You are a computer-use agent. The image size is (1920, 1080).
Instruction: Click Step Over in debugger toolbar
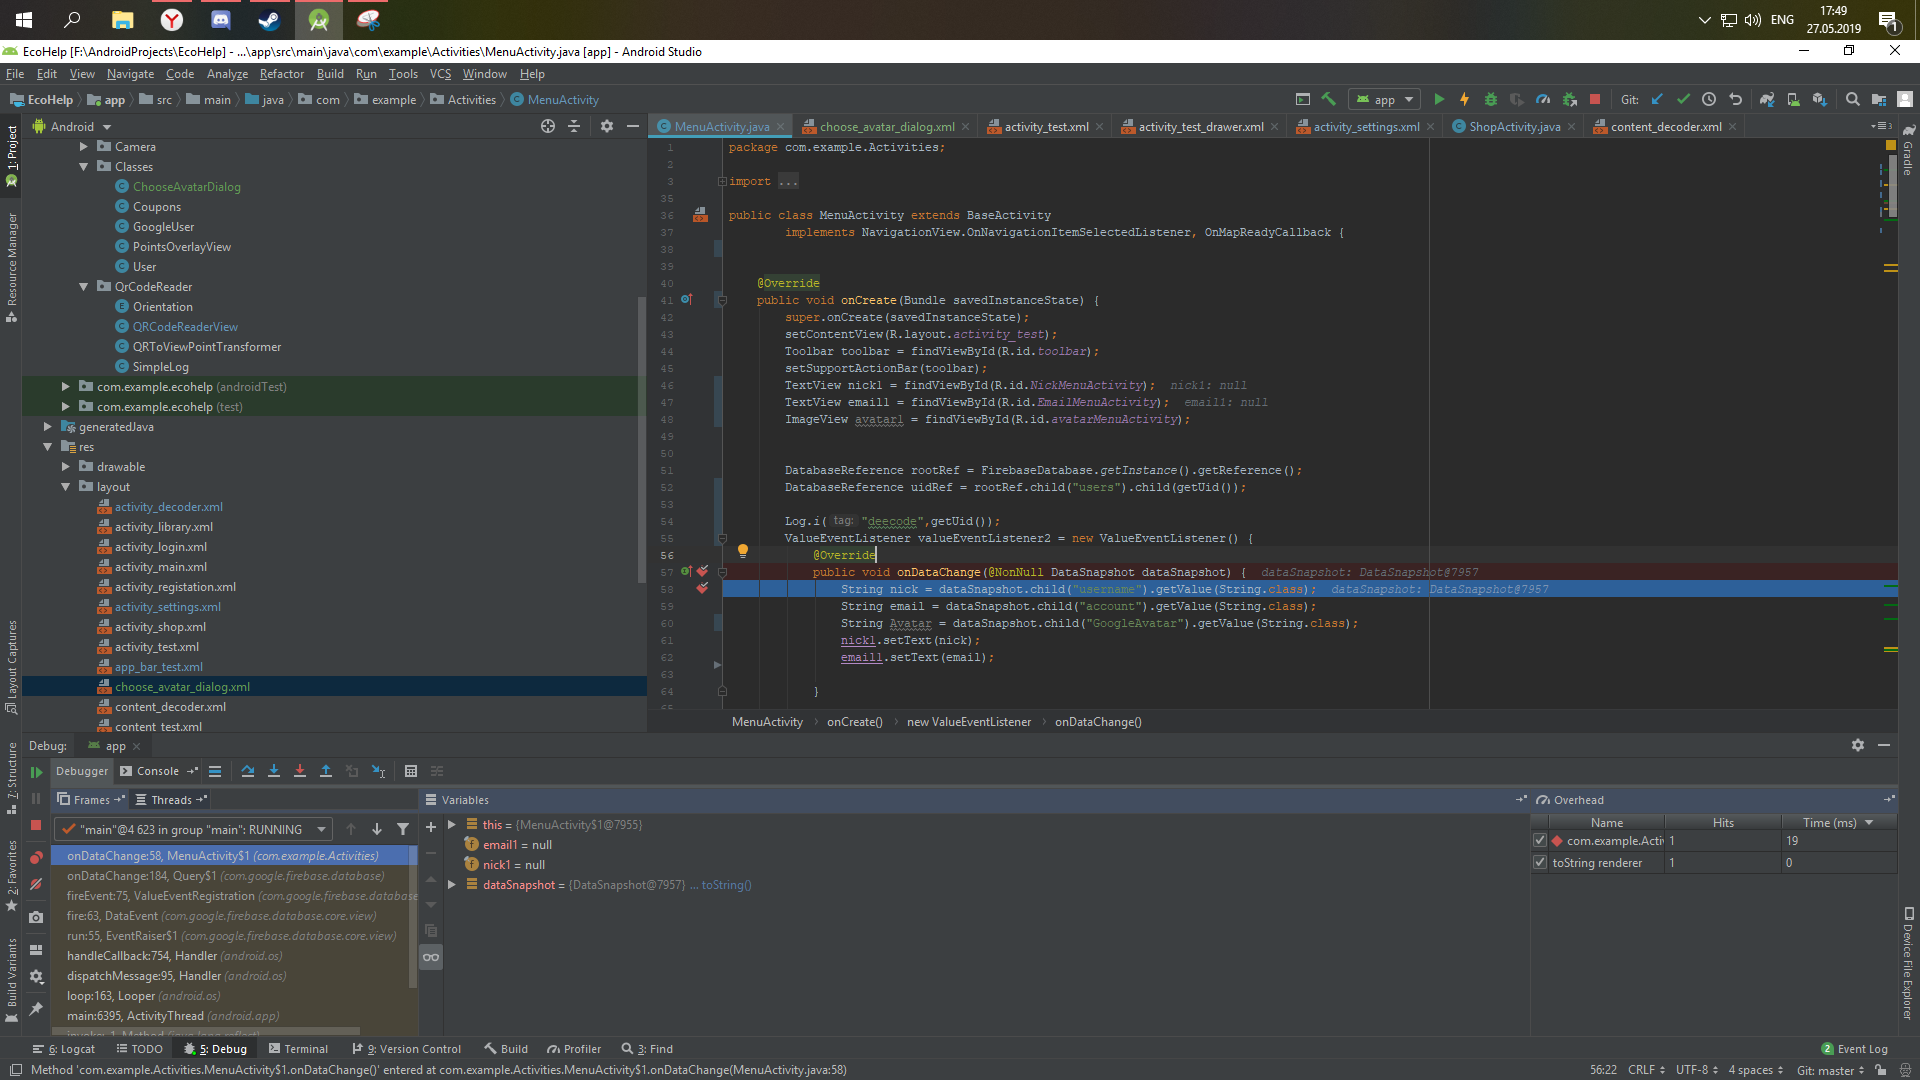(247, 771)
